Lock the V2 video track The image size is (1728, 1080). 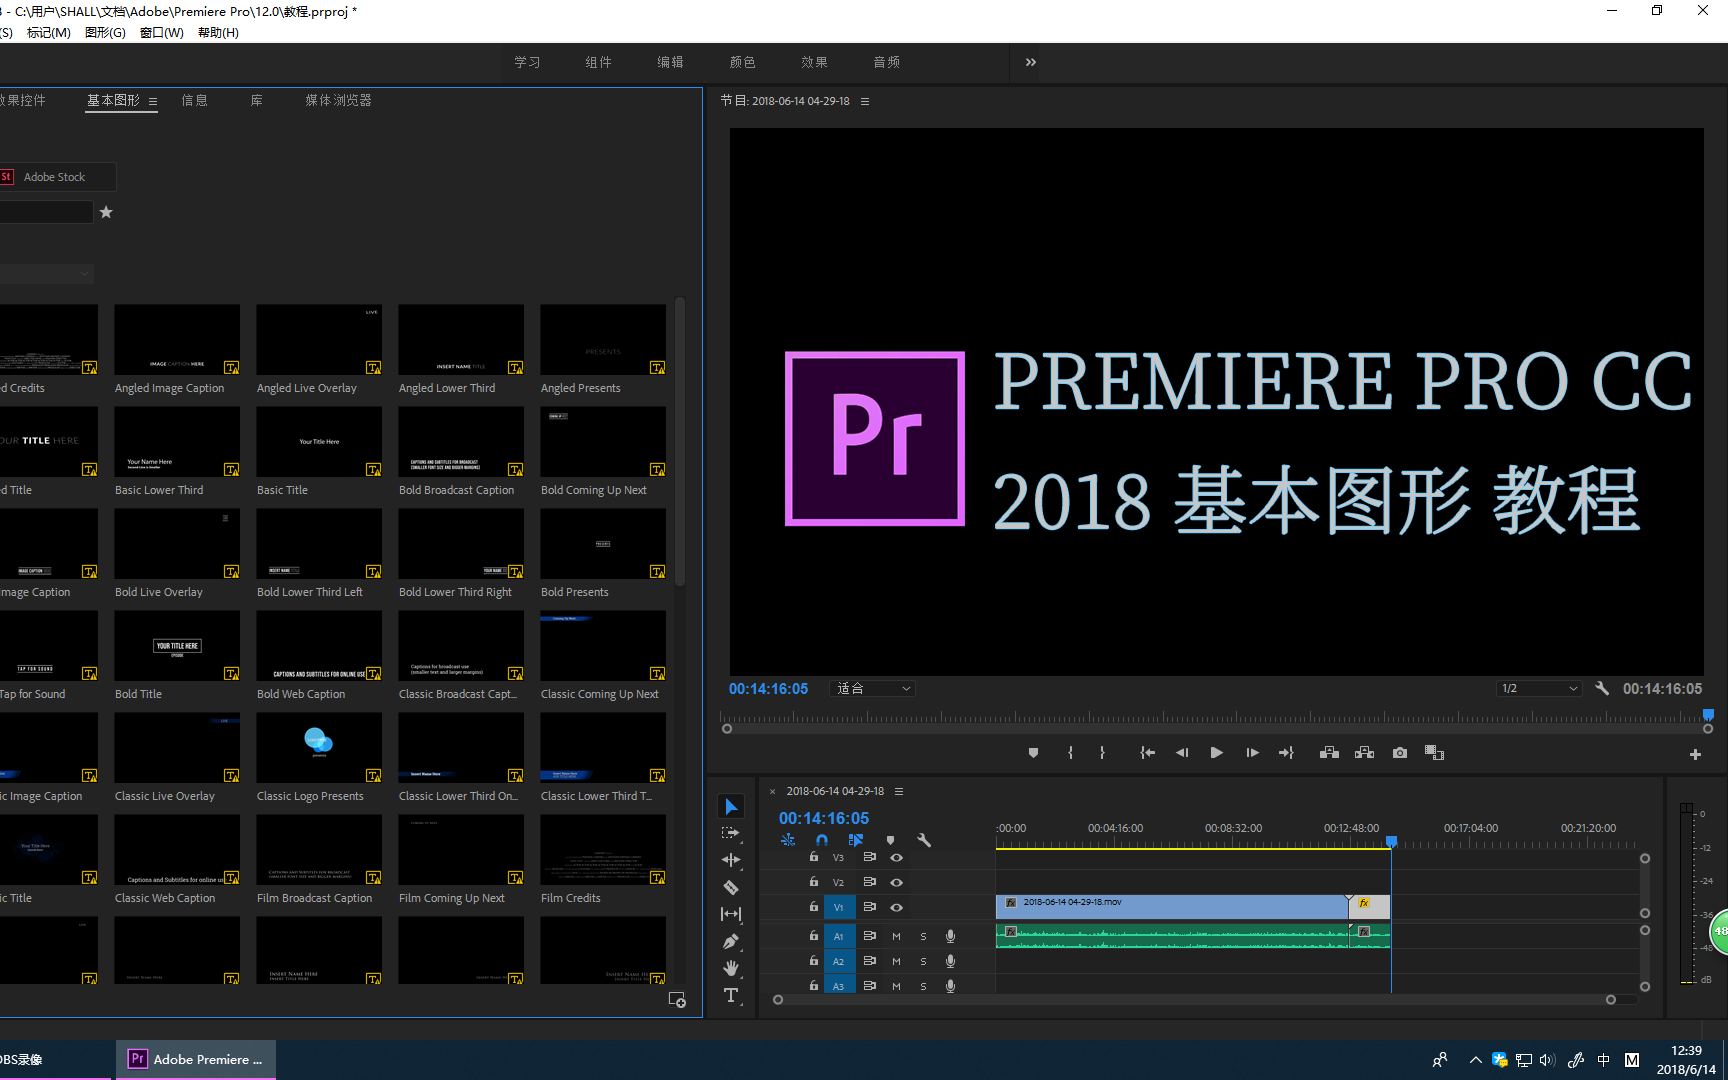coord(813,882)
